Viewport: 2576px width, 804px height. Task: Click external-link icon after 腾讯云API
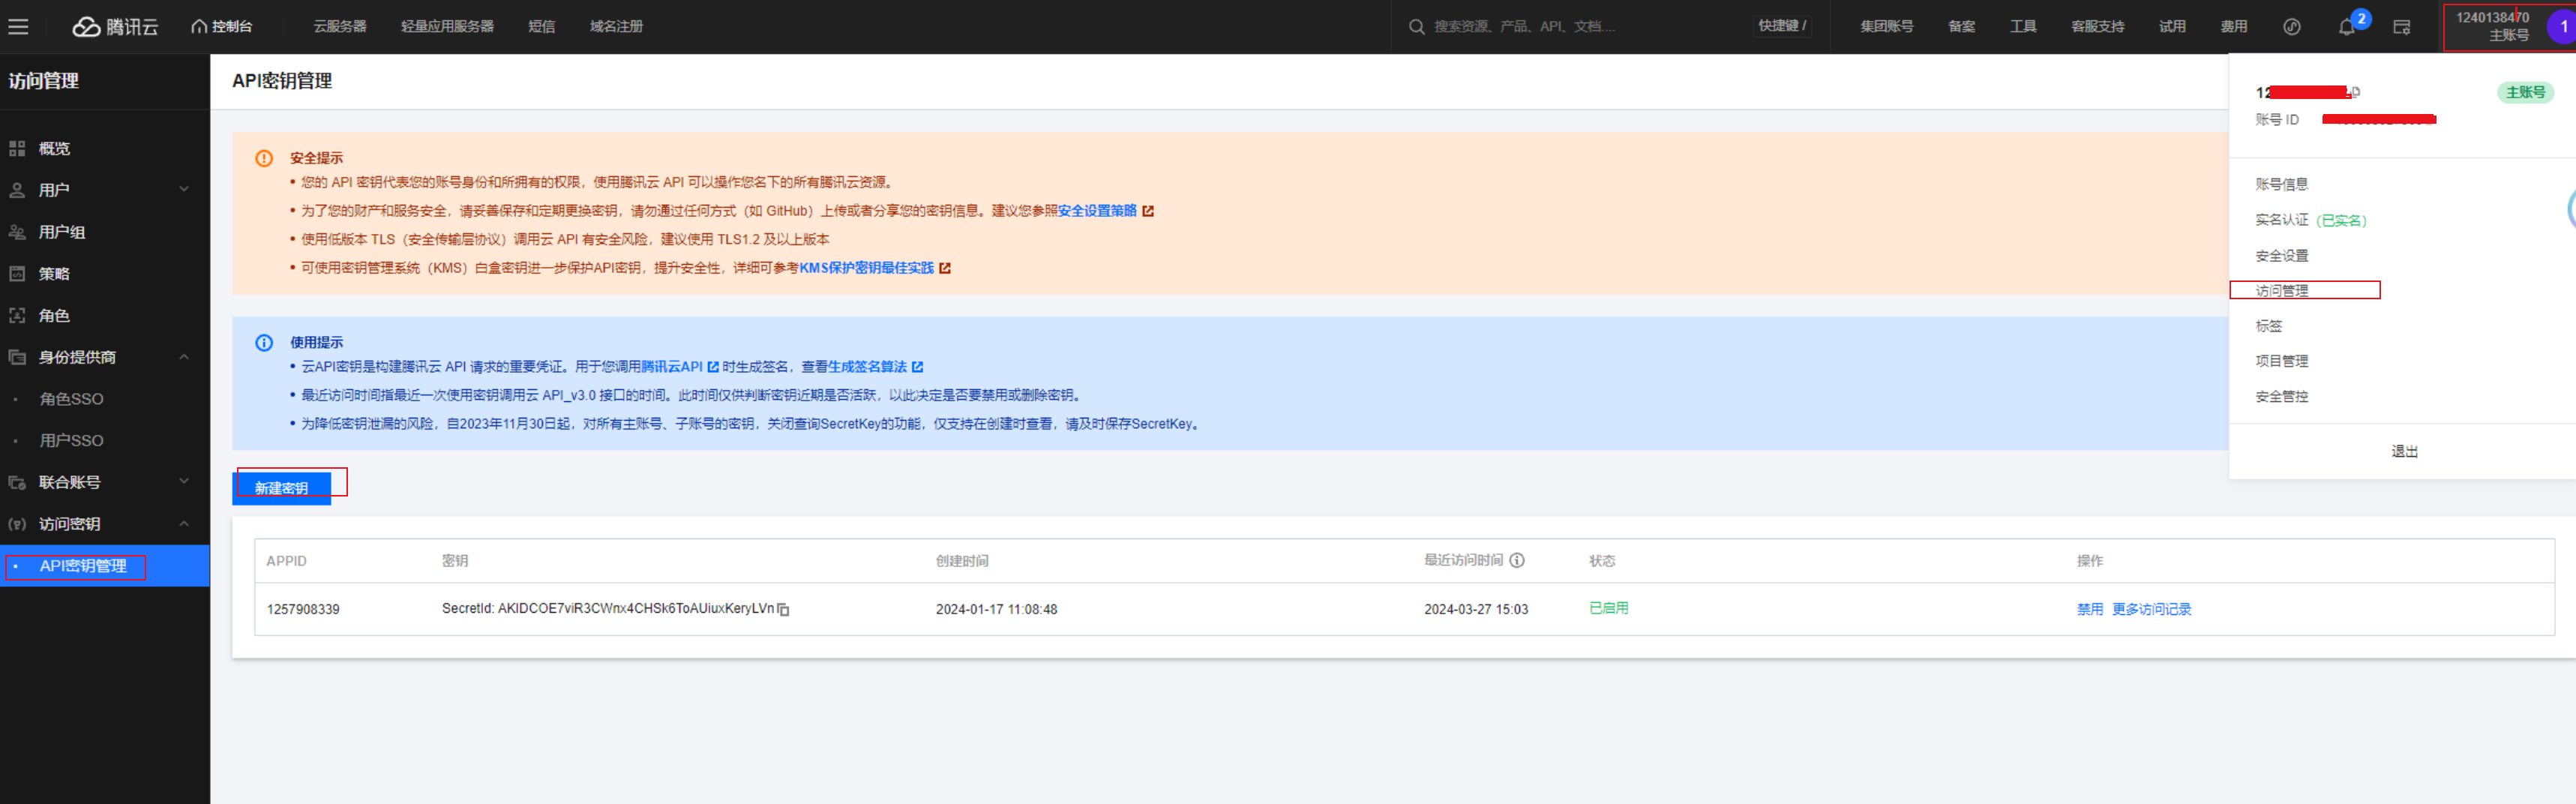coord(713,367)
